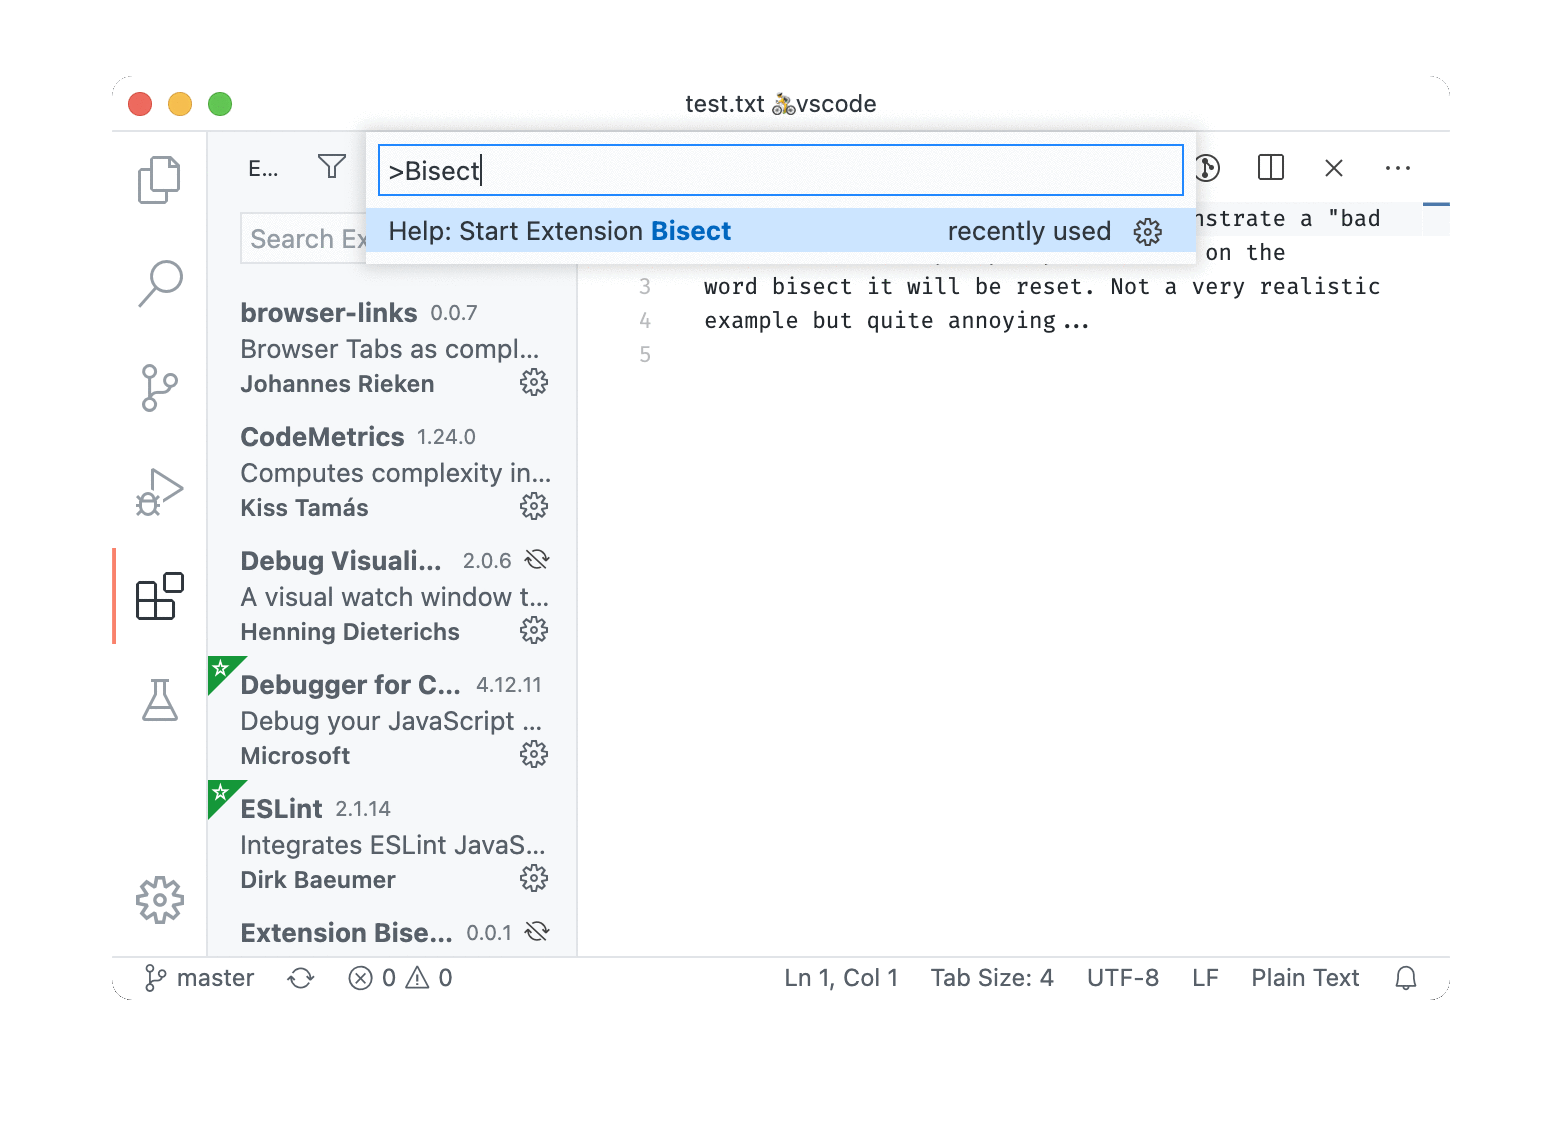This screenshot has height=1148, width=1562.
Task: Click the keybinding gear next to recently used
Action: pyautogui.click(x=1147, y=231)
